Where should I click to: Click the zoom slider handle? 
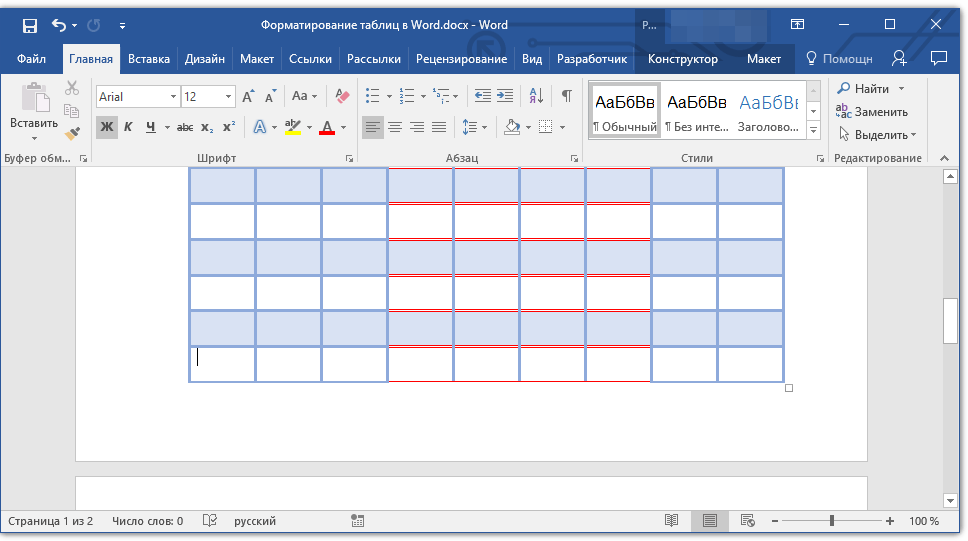coord(832,521)
